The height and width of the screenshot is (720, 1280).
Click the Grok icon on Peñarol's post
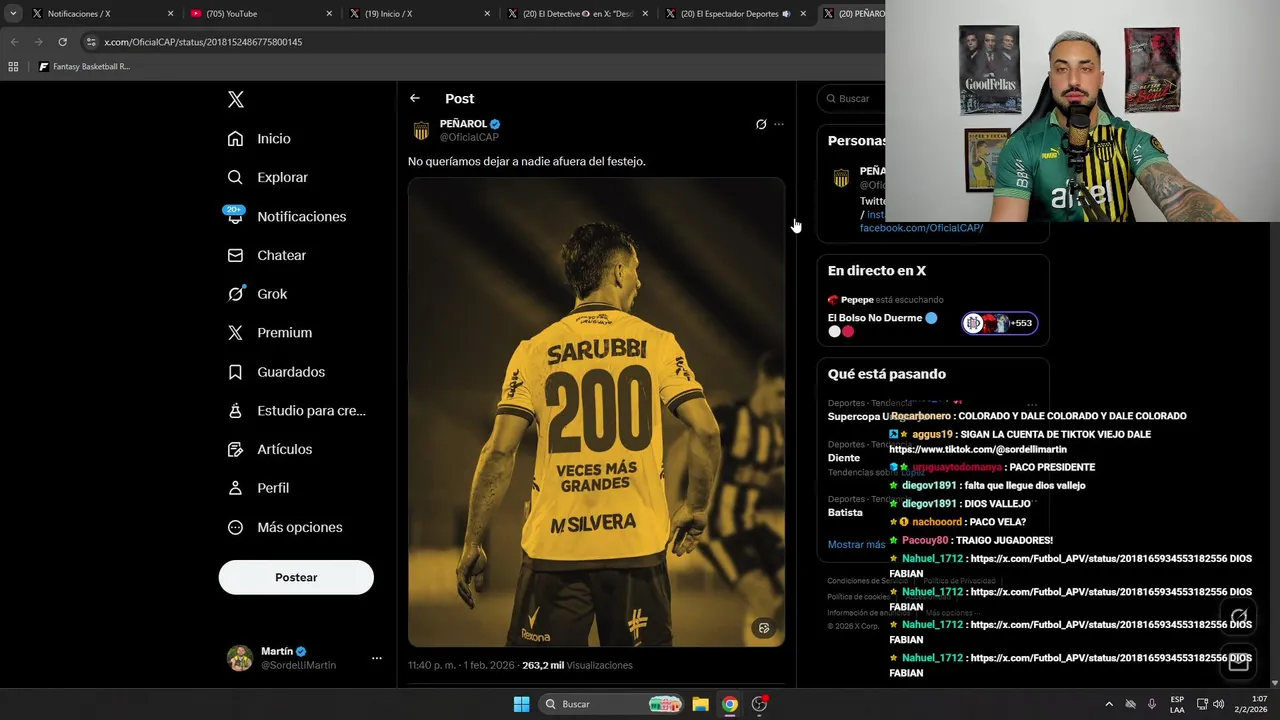click(x=761, y=125)
